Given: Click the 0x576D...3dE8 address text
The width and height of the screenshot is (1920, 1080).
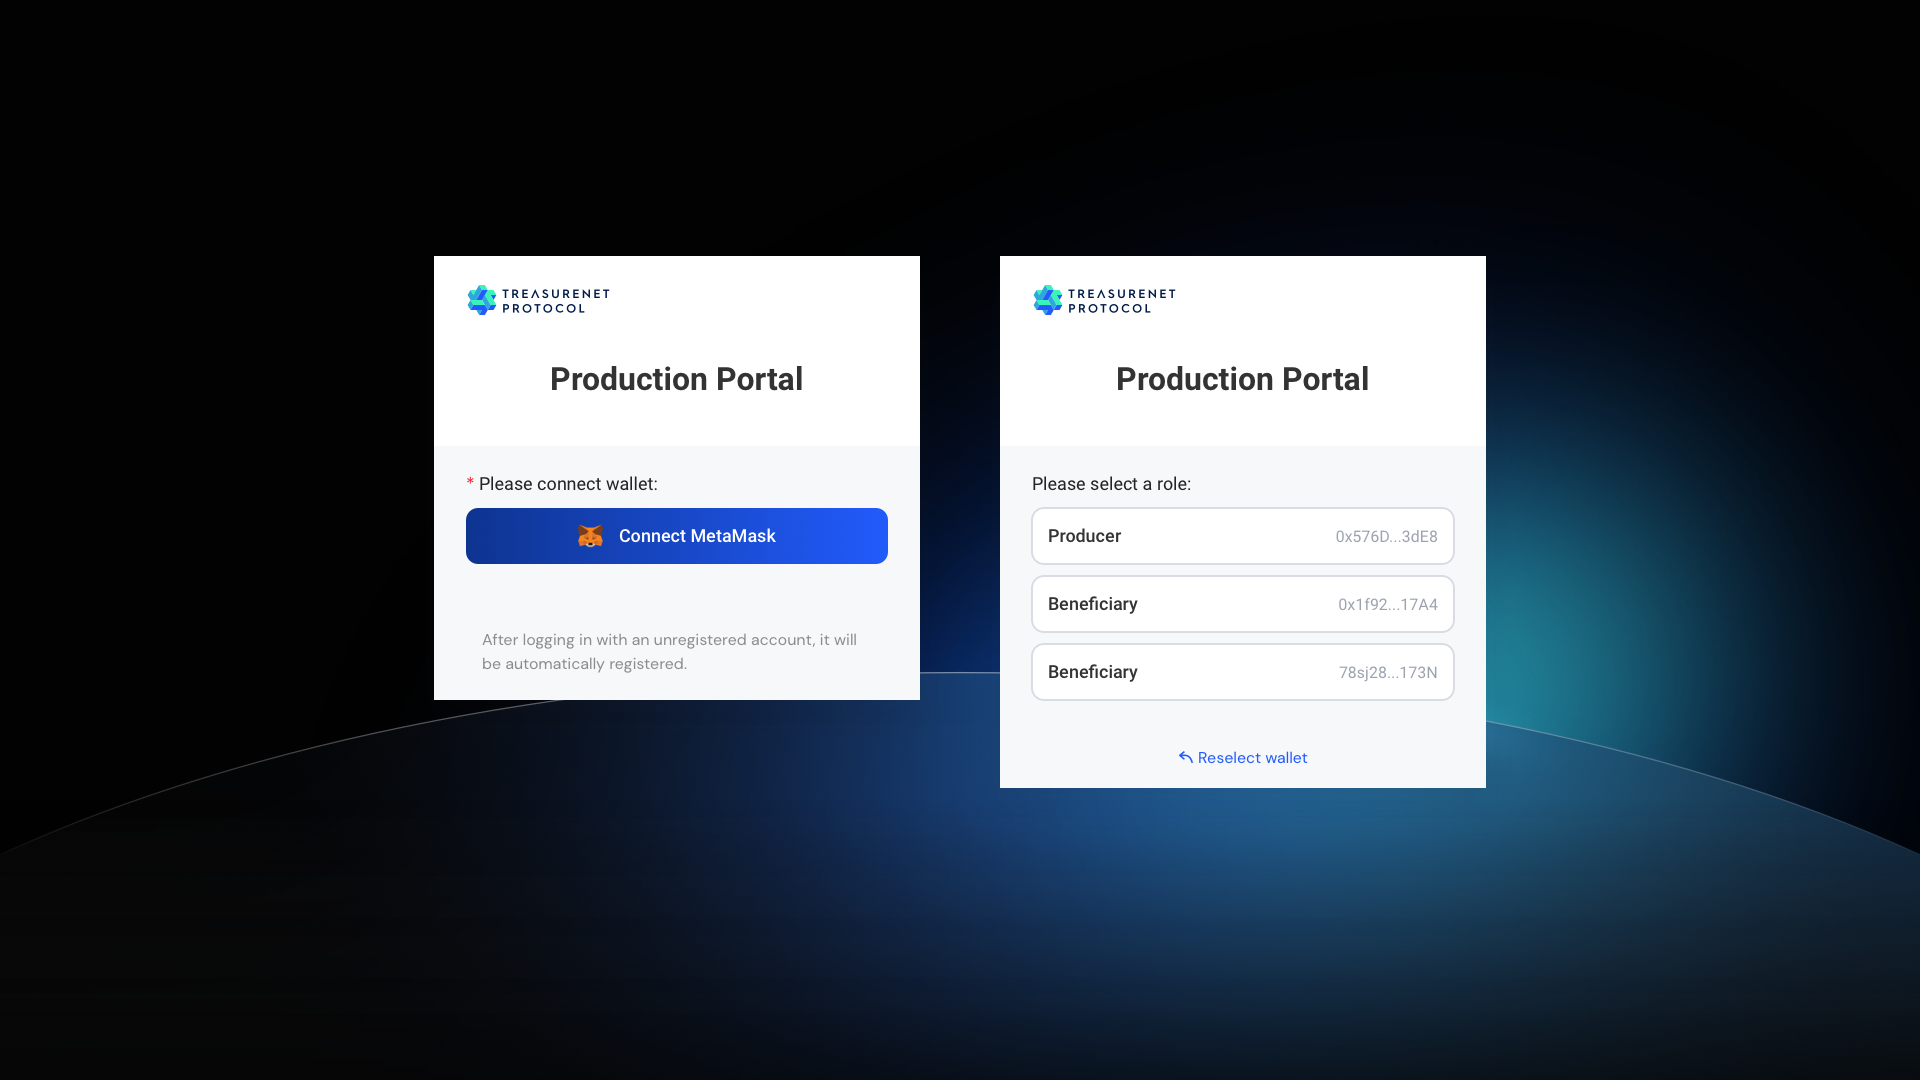Looking at the screenshot, I should [1386, 537].
